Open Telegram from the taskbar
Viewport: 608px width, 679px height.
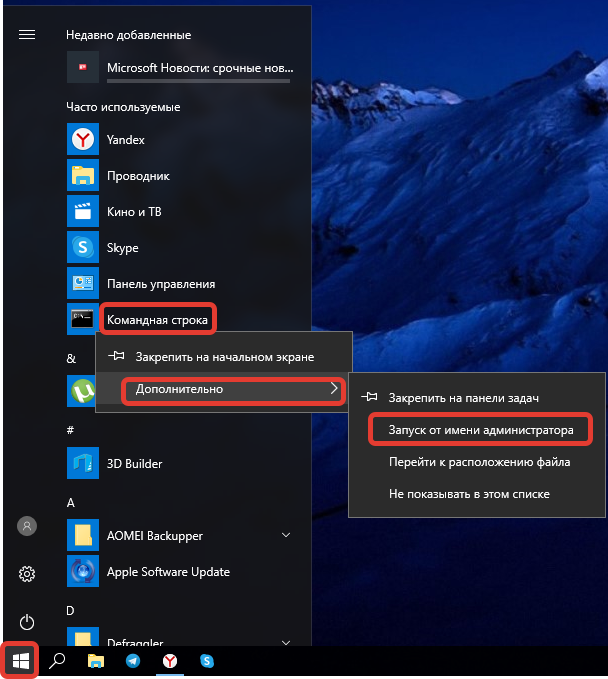(x=133, y=661)
